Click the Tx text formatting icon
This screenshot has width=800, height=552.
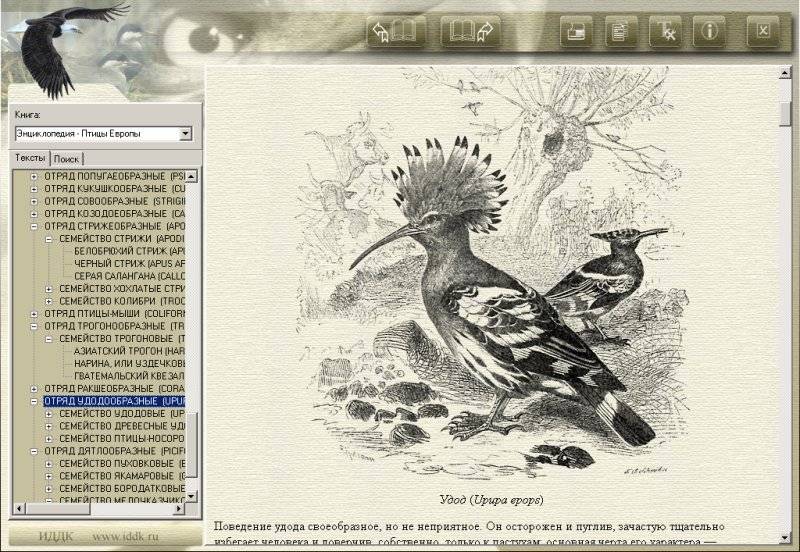664,31
